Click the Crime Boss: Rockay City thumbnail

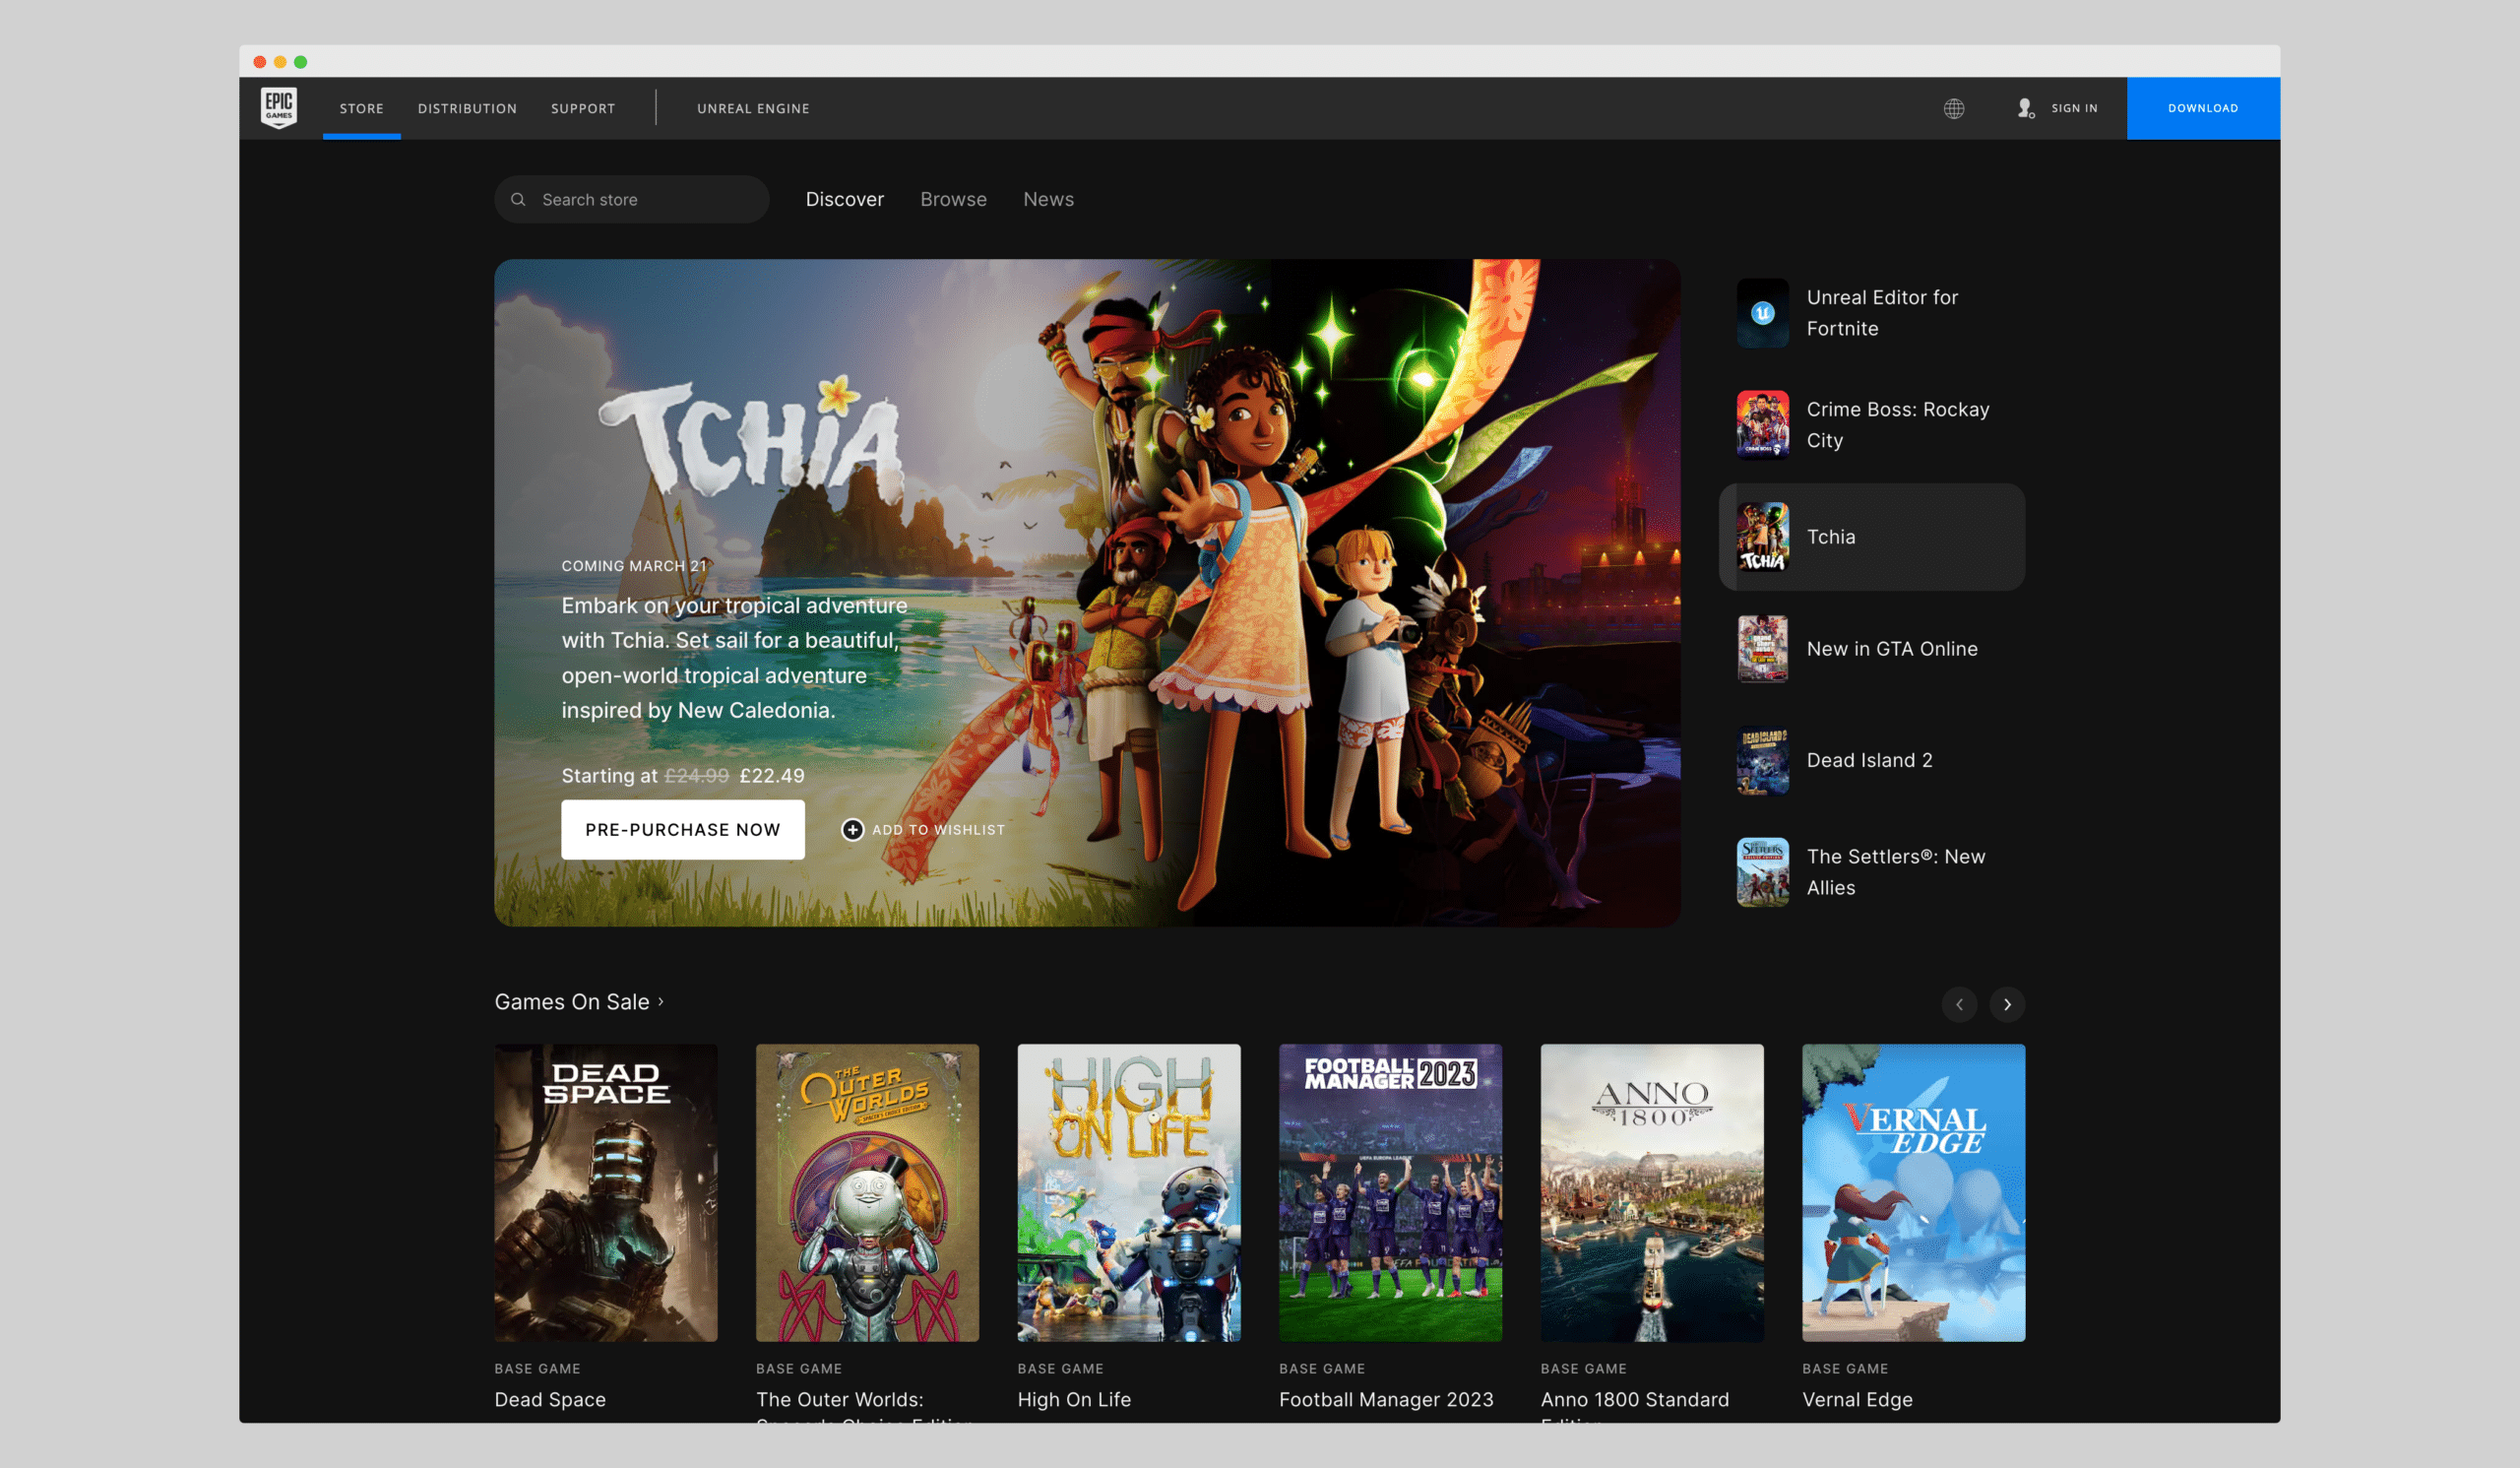click(1762, 425)
